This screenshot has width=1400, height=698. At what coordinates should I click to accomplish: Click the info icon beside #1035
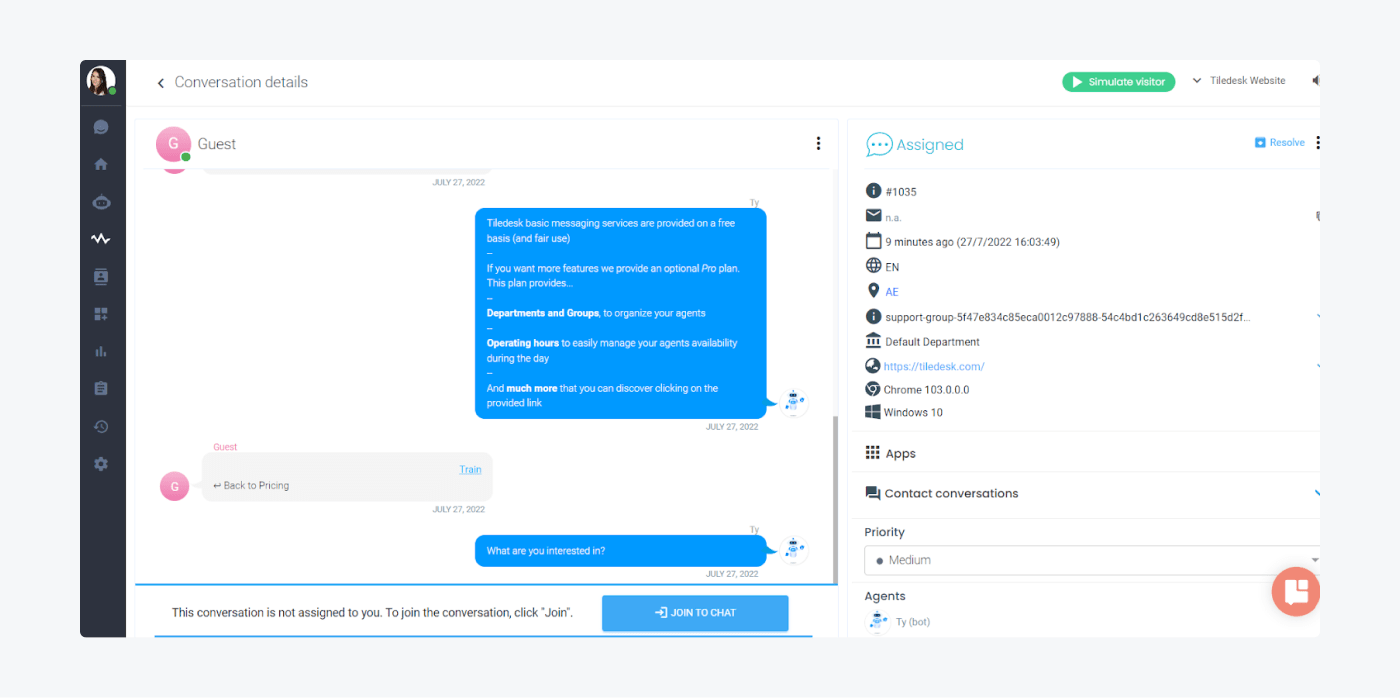pyautogui.click(x=873, y=191)
